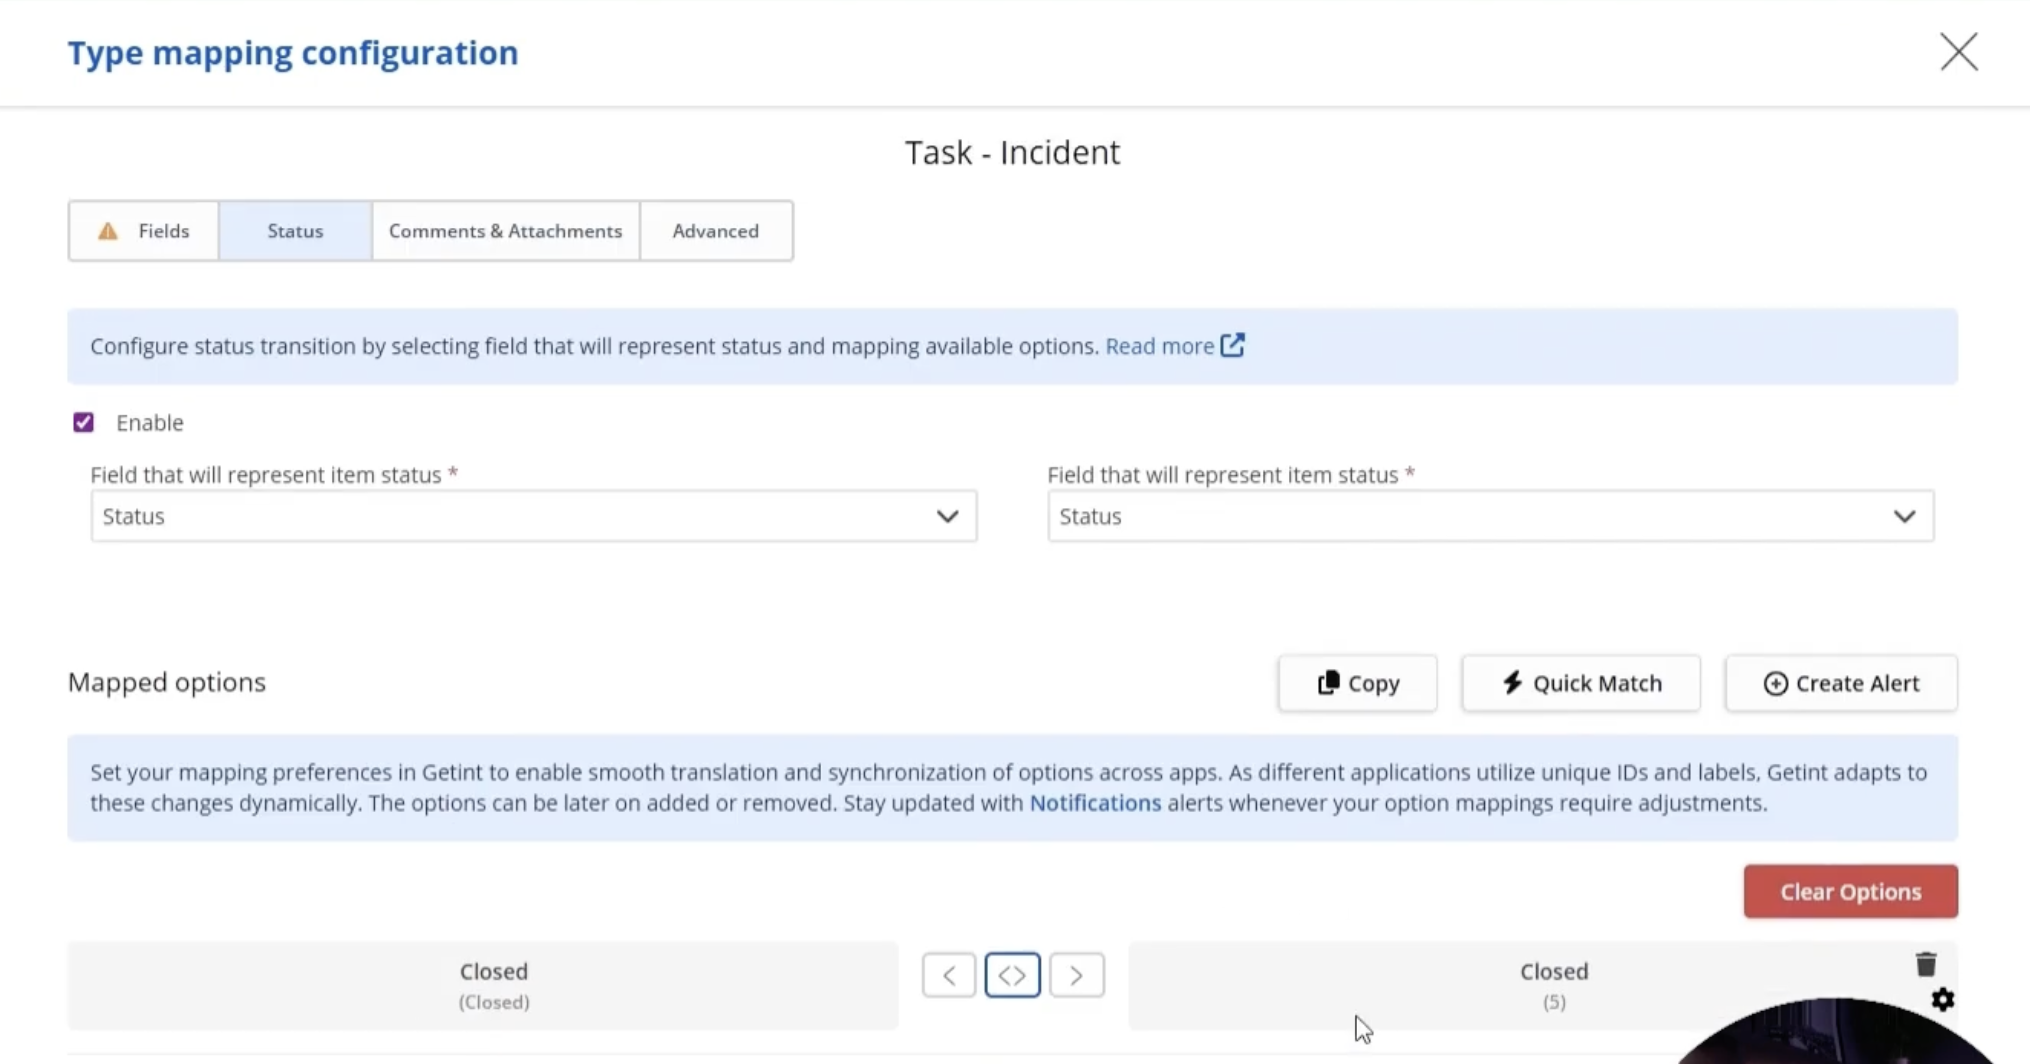Set sync direction to right arrow
Image resolution: width=2030 pixels, height=1064 pixels.
tap(1076, 975)
